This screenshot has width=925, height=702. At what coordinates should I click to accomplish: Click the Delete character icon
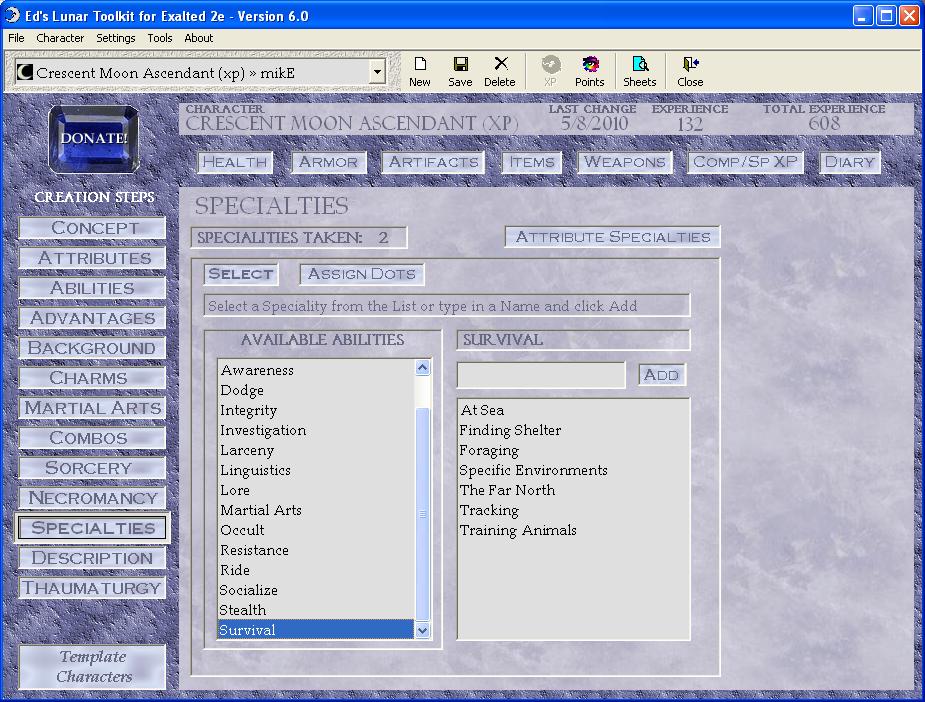500,71
